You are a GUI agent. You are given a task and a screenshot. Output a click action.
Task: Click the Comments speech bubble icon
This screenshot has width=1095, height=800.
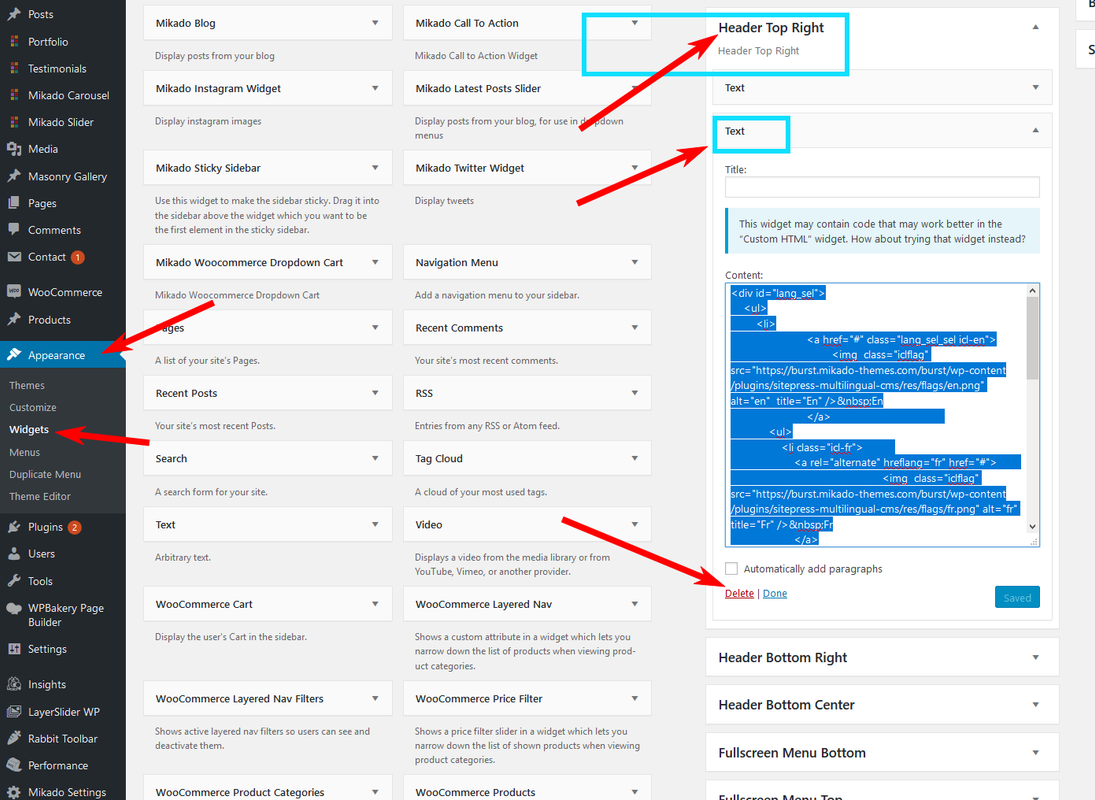click(14, 230)
